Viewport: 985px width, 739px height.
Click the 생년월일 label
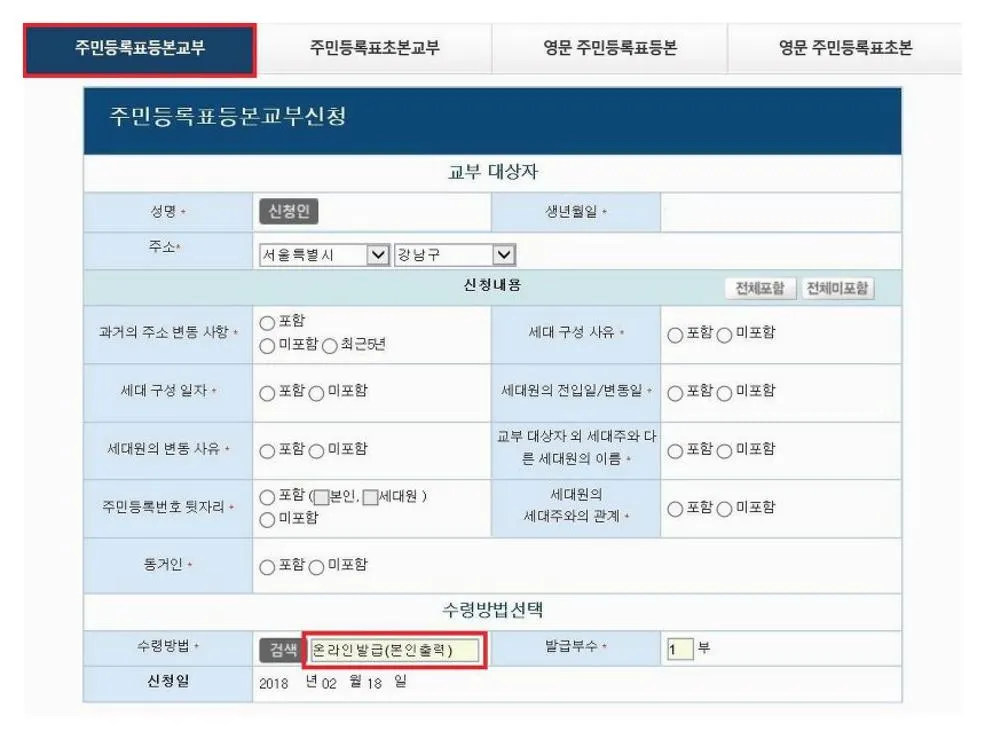pos(571,212)
